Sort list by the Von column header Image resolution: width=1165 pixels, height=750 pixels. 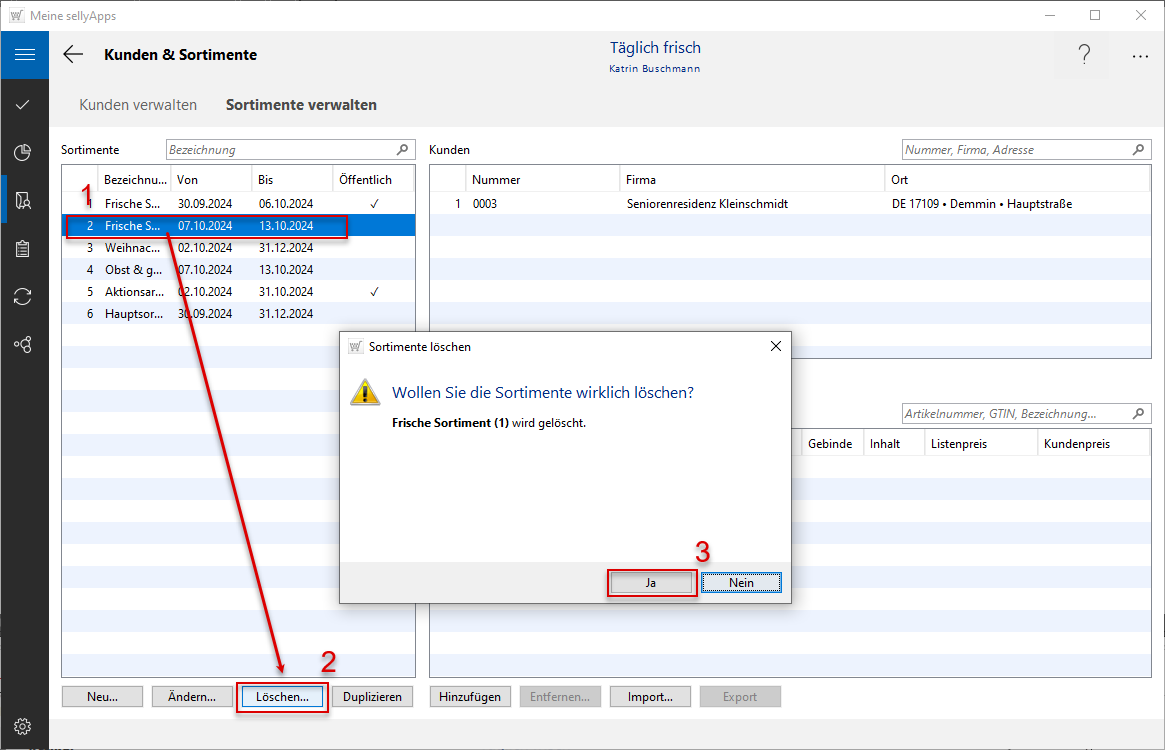pyautogui.click(x=210, y=180)
